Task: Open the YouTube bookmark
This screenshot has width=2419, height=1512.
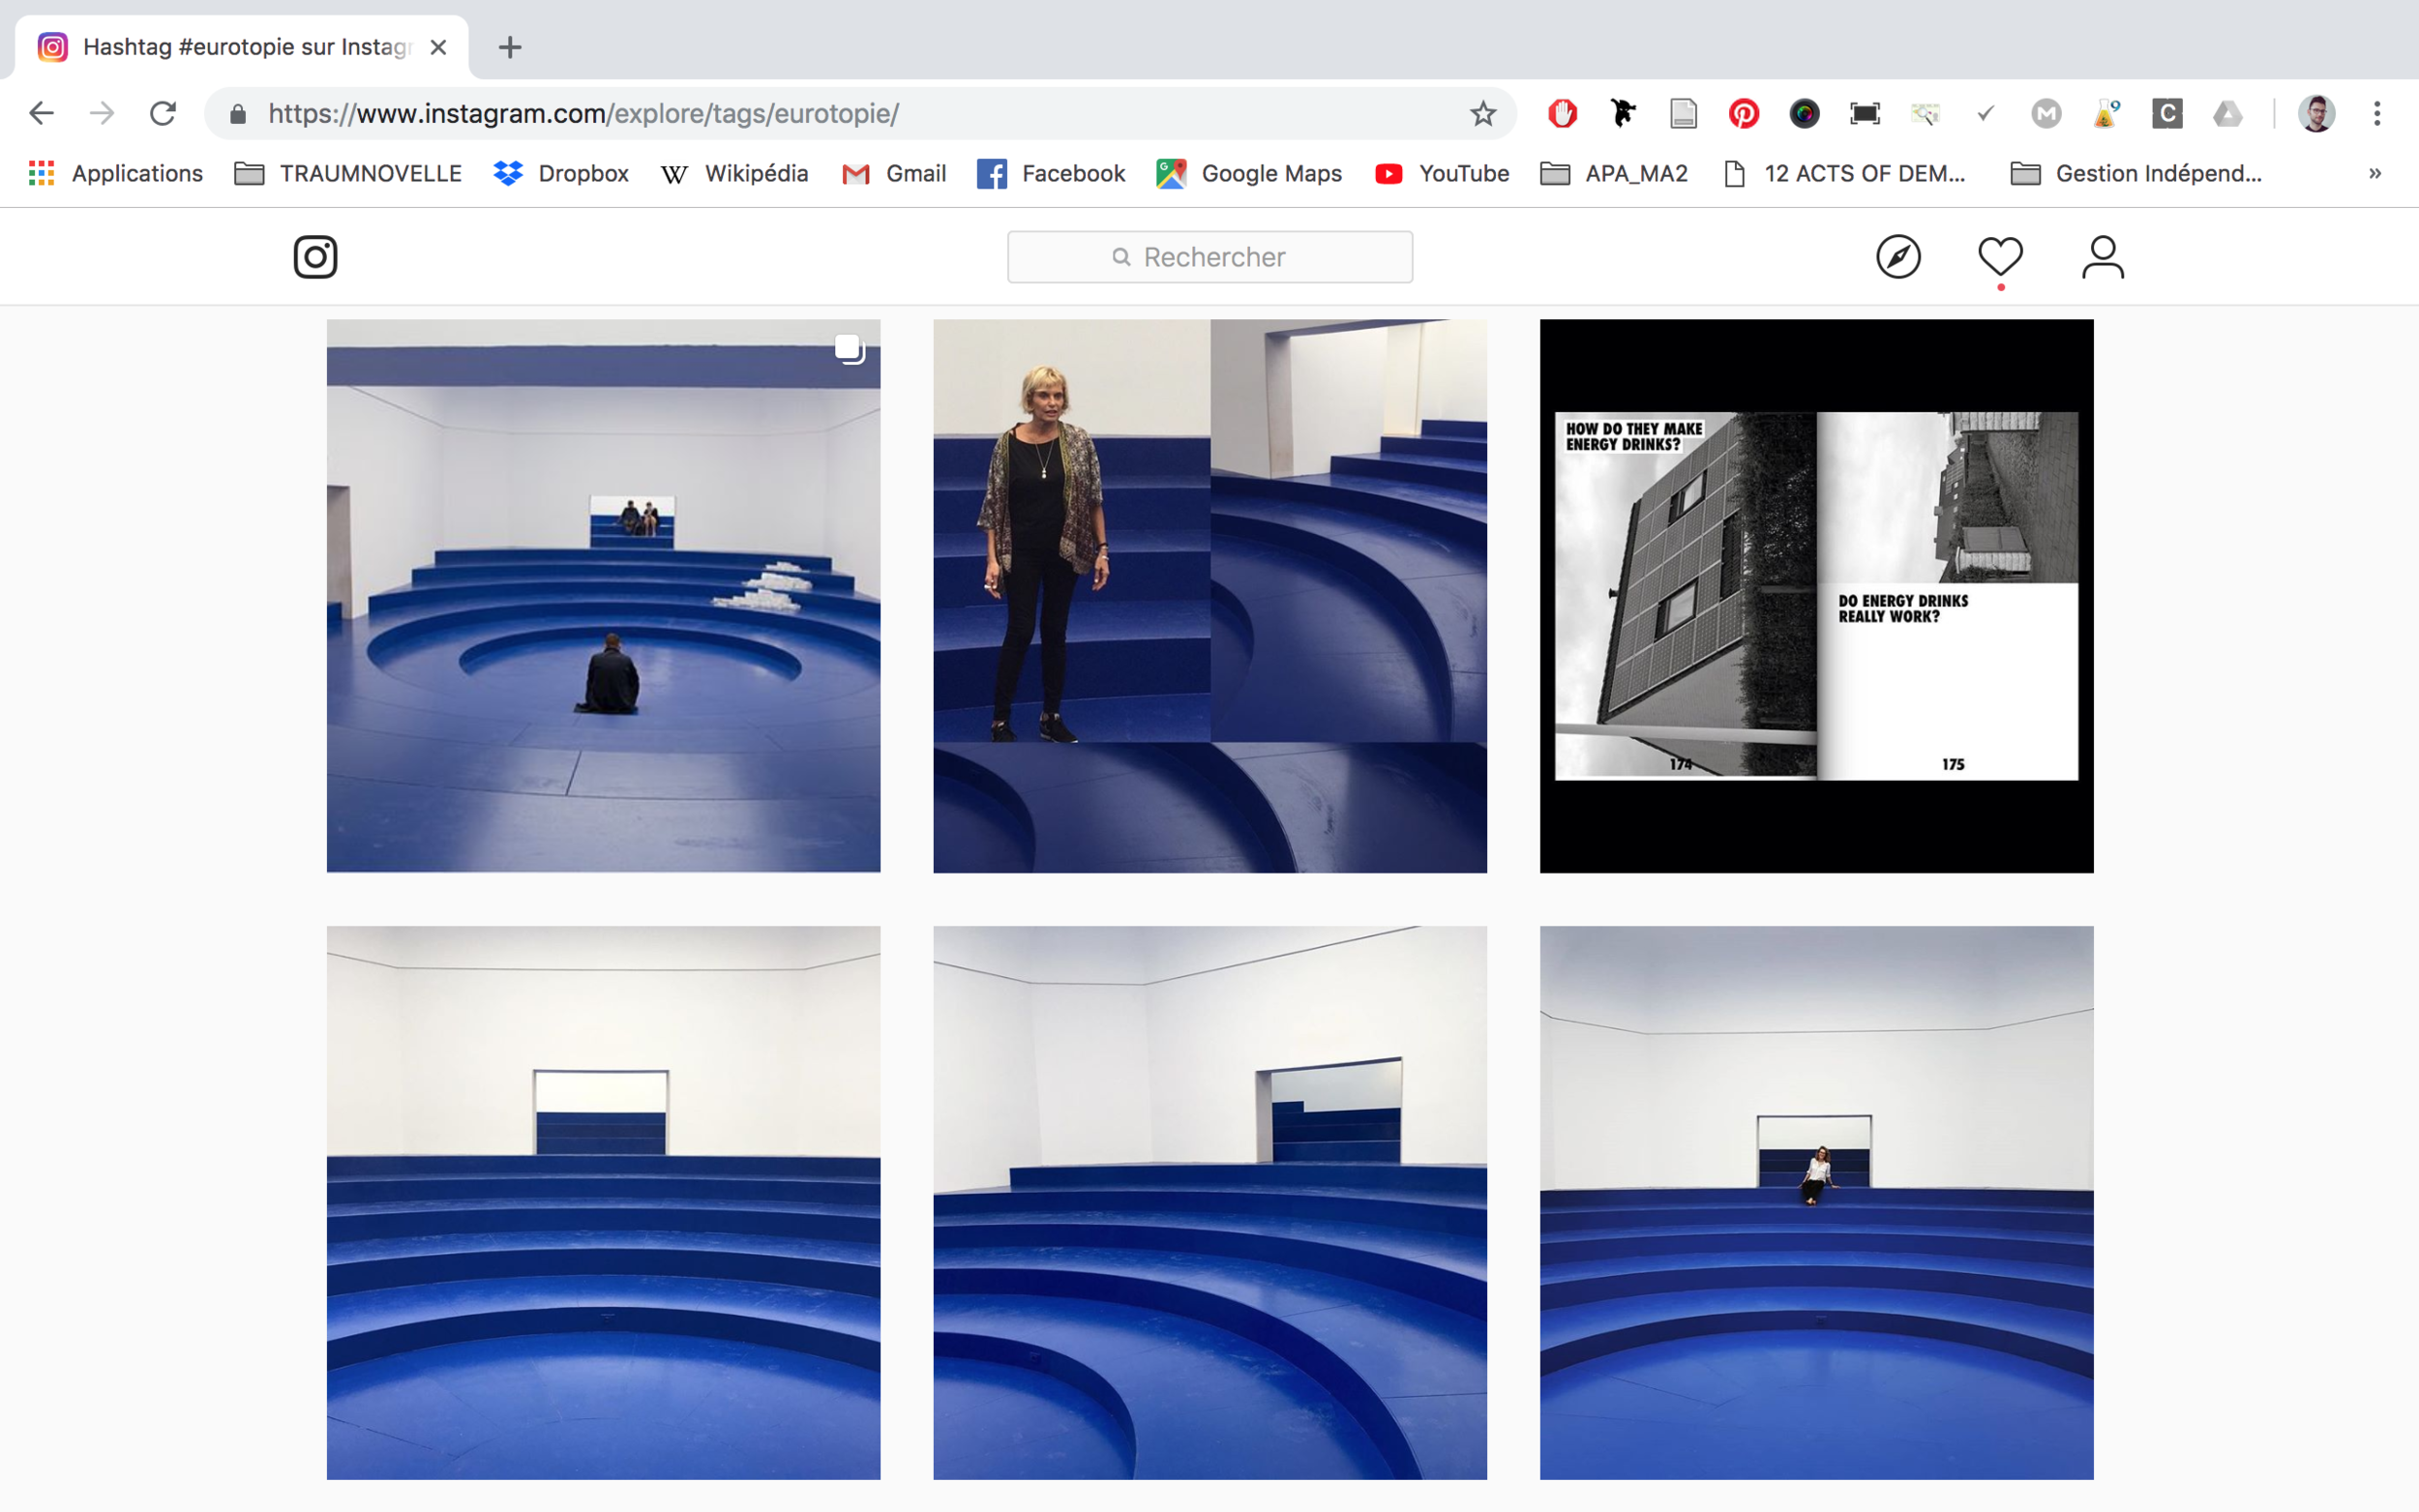Action: [x=1442, y=174]
